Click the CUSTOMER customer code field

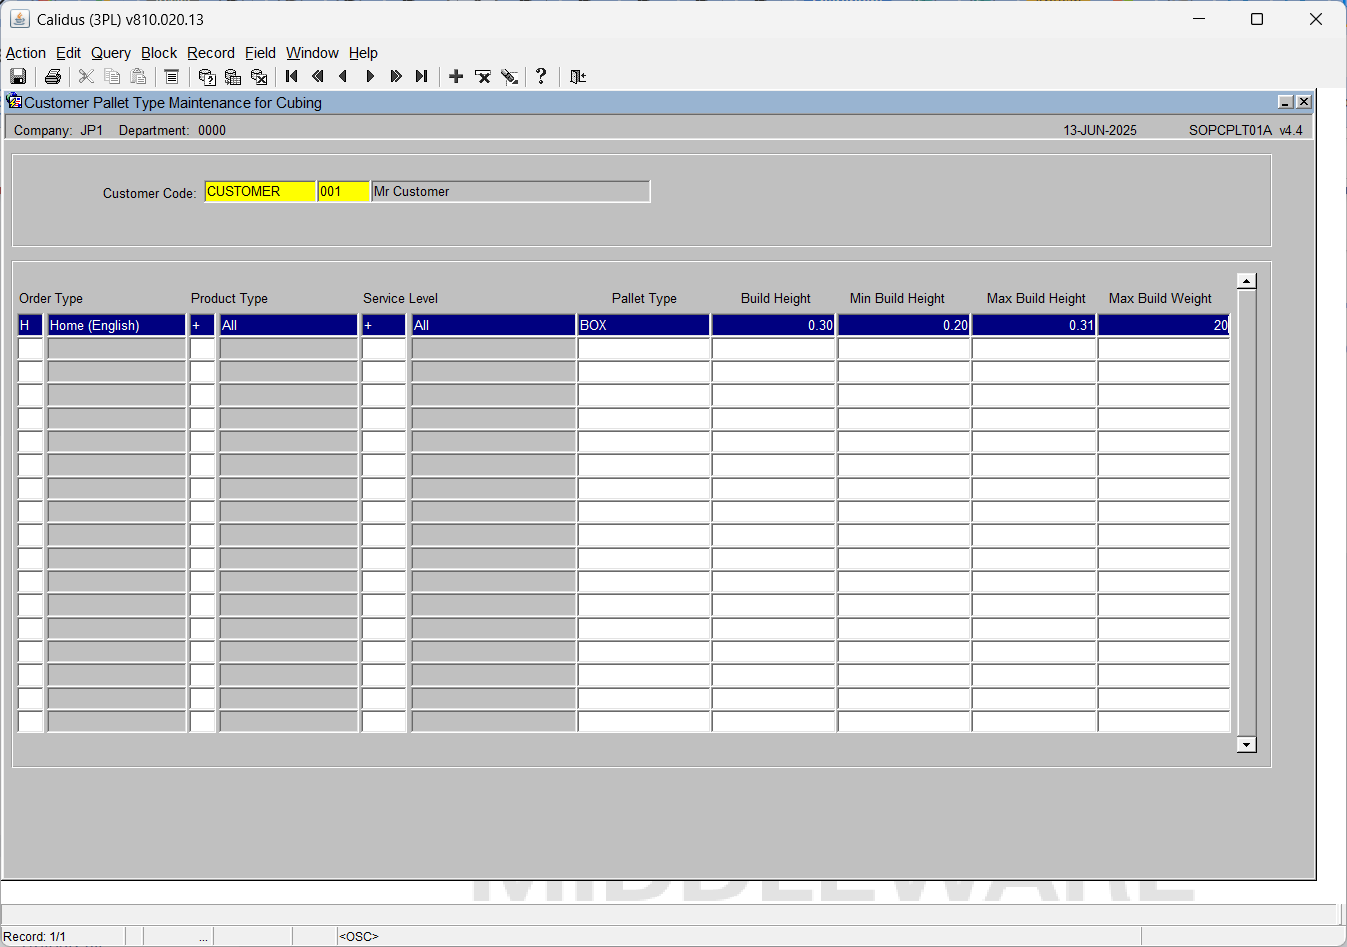[260, 191]
